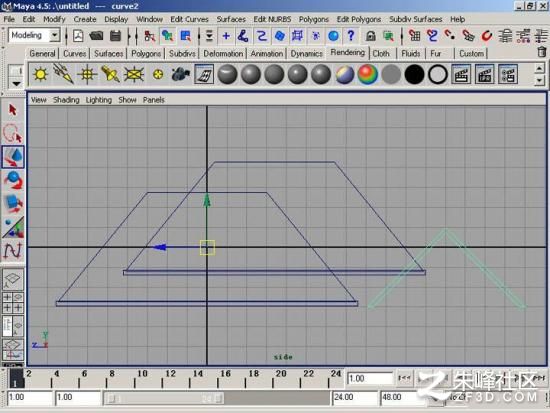Open the question mark help icon
The image size is (550, 413).
tap(350, 35)
